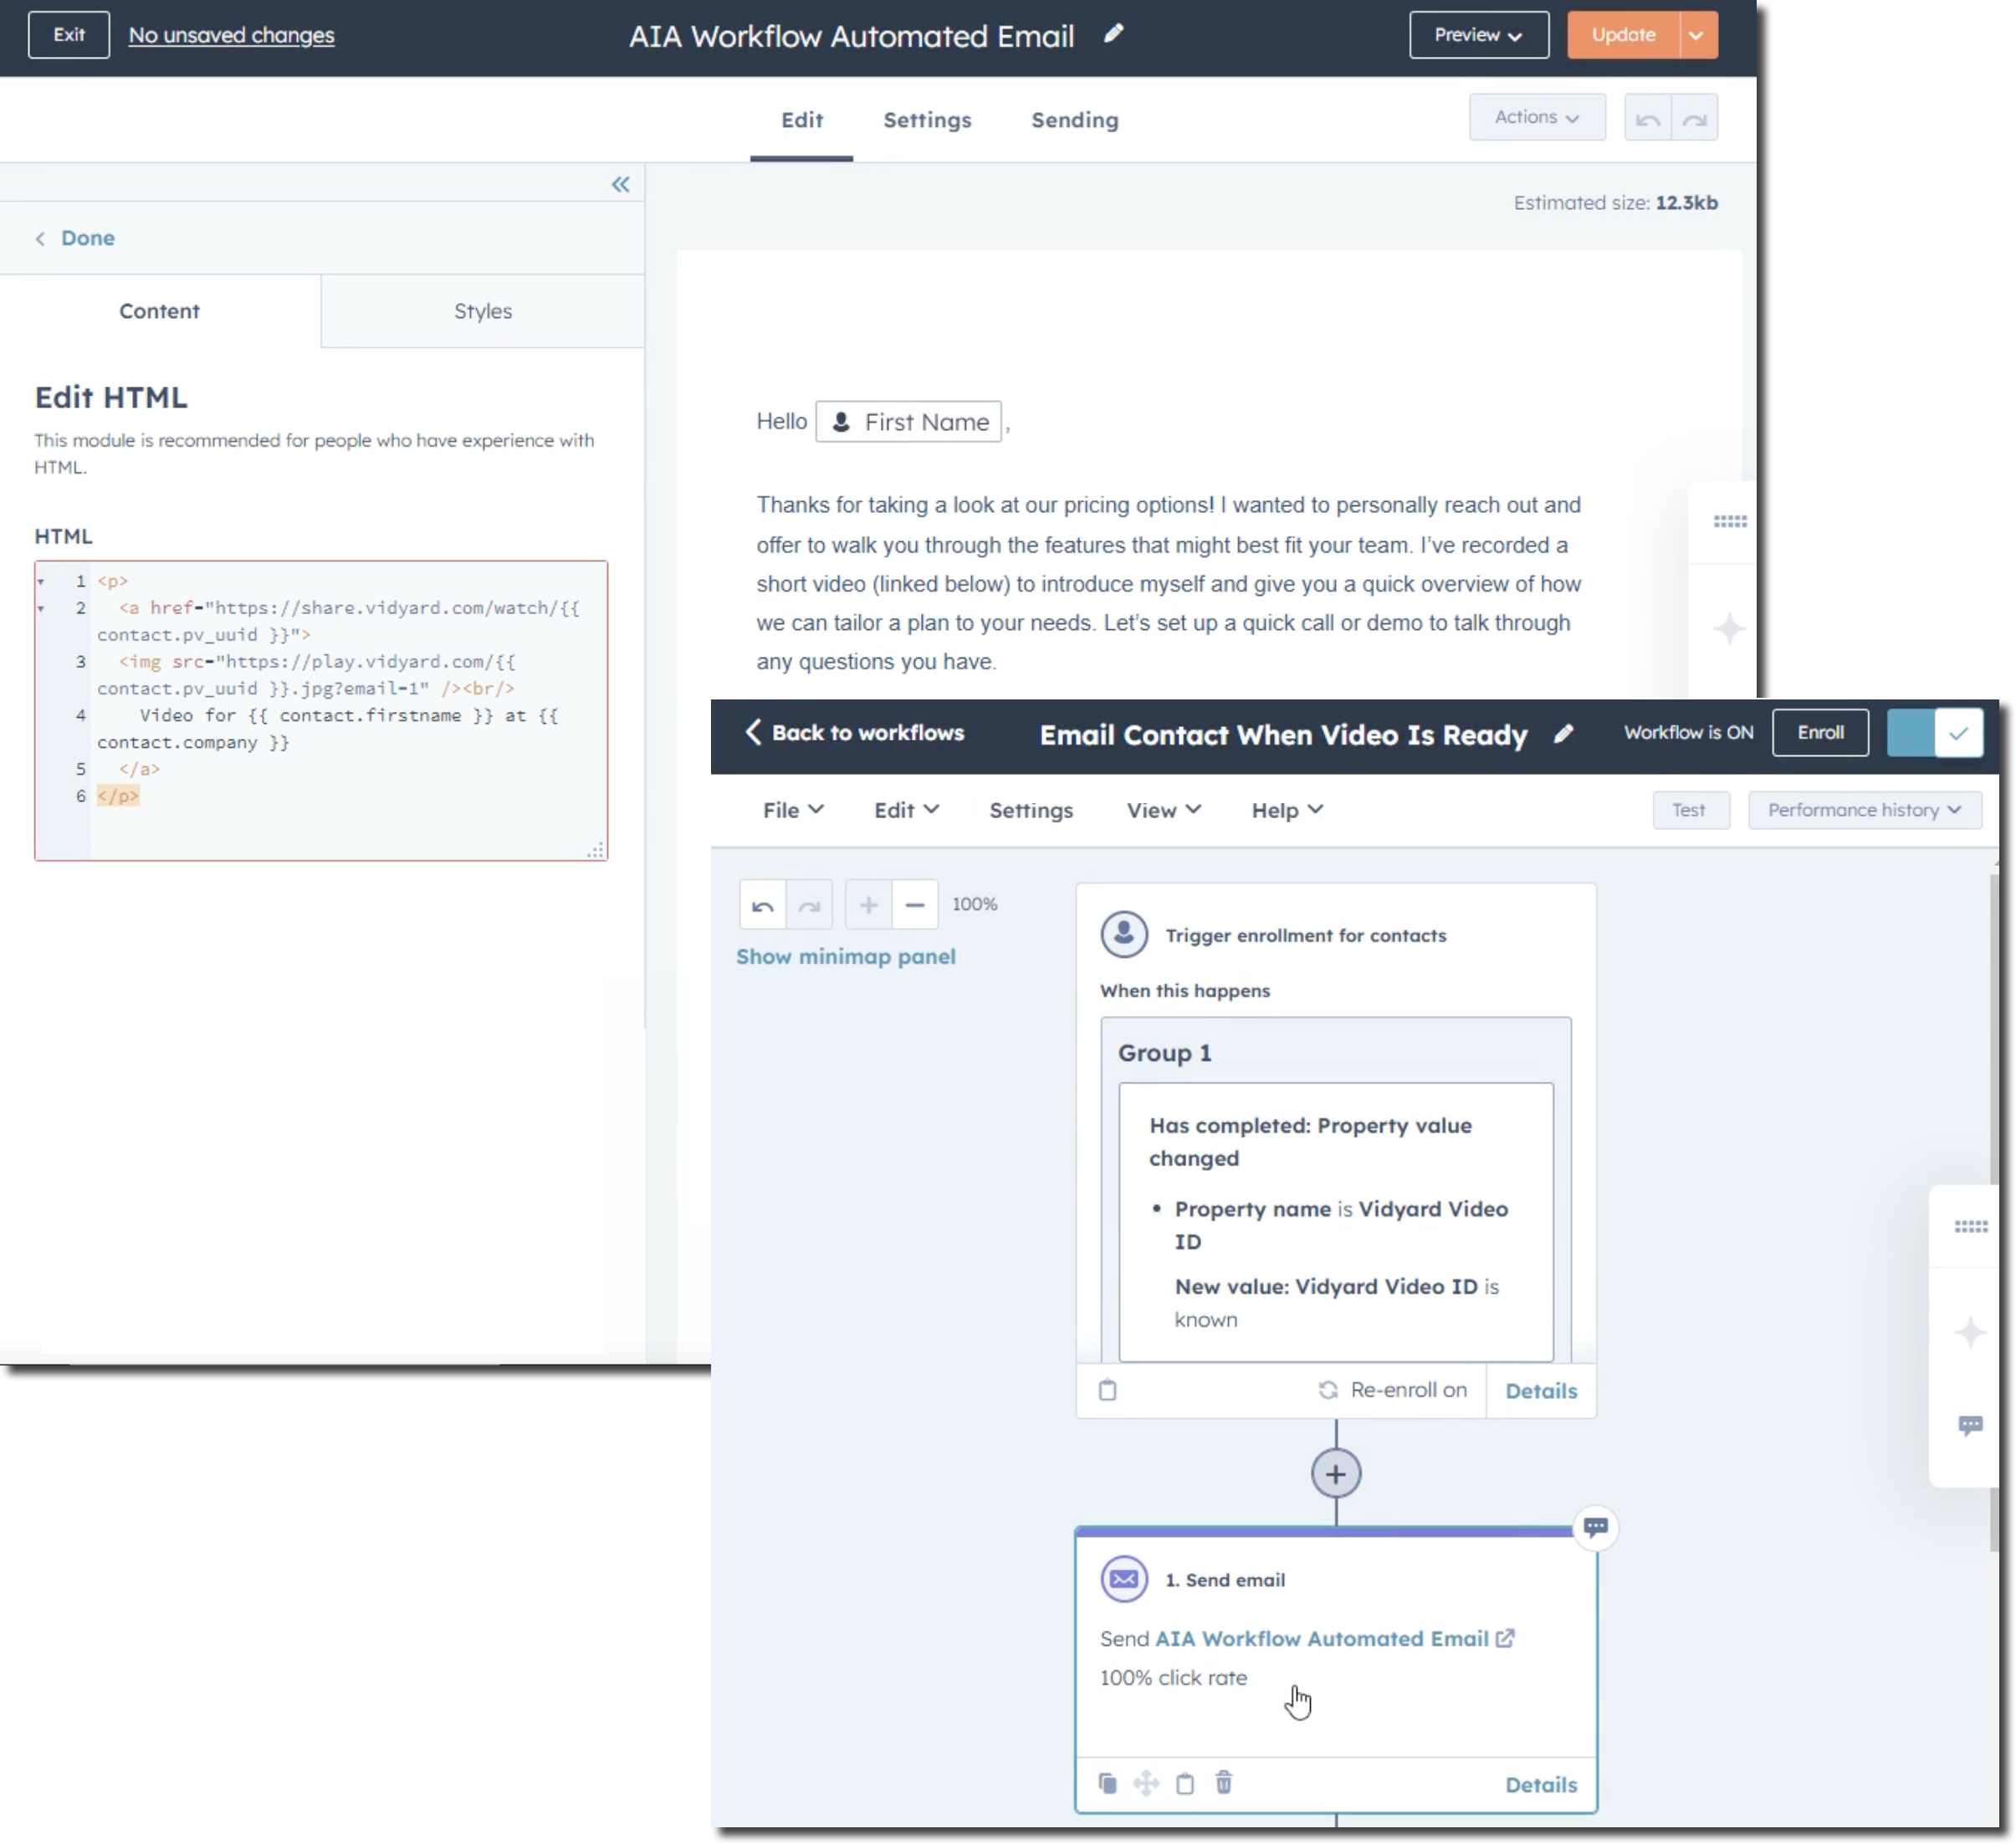Viewport: 2016px width, 1844px height.
Task: Move the Send email action
Action: pyautogui.click(x=1146, y=1783)
